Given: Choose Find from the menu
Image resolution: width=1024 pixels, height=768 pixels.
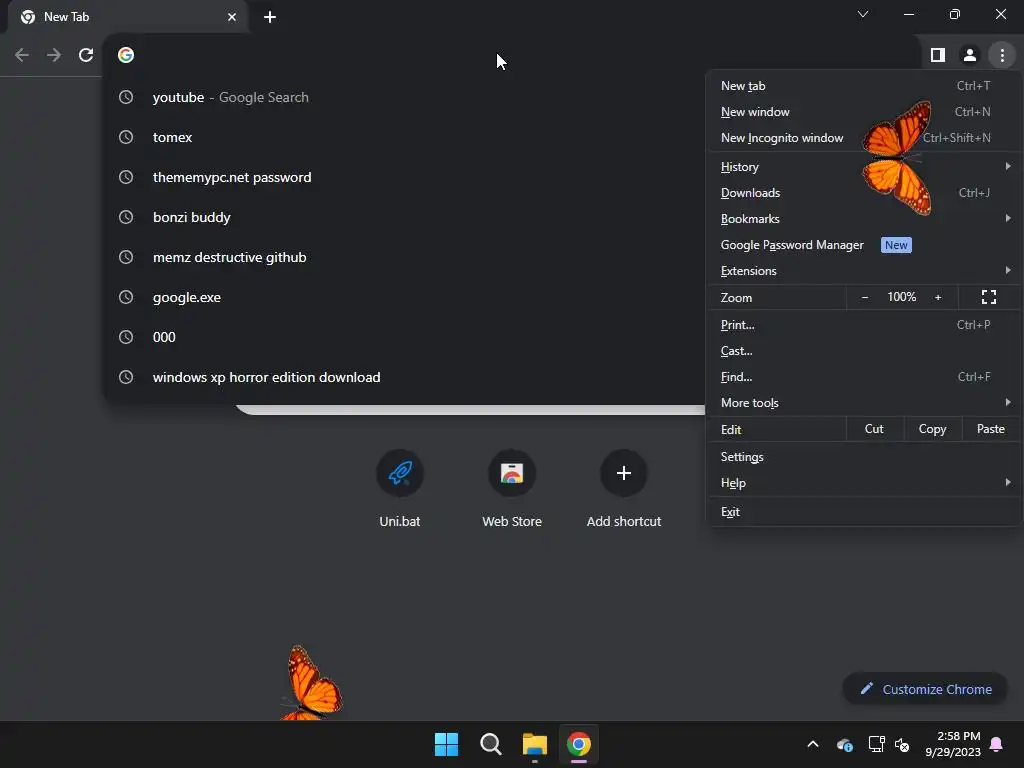Looking at the screenshot, I should (864, 377).
